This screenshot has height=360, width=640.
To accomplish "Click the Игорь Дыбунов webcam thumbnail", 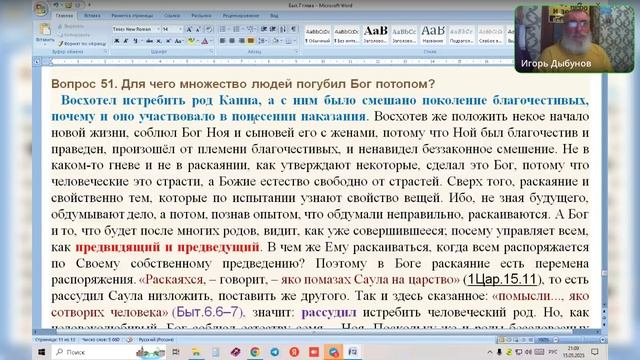I will coord(574,39).
